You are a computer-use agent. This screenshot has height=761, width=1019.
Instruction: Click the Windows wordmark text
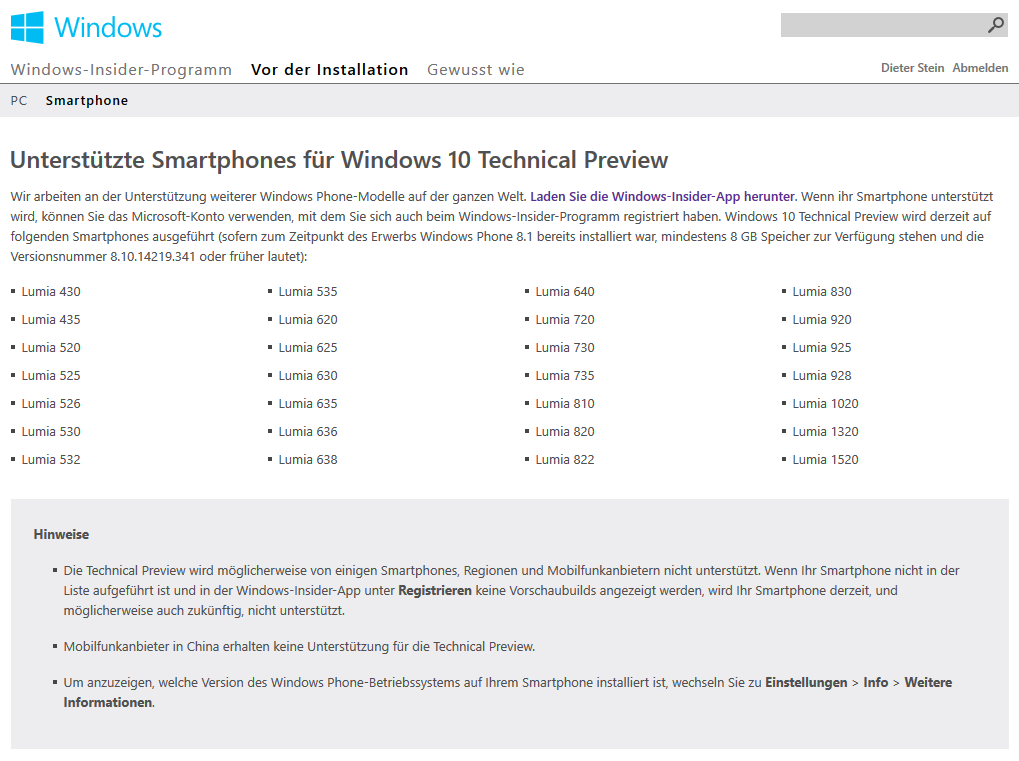point(108,27)
